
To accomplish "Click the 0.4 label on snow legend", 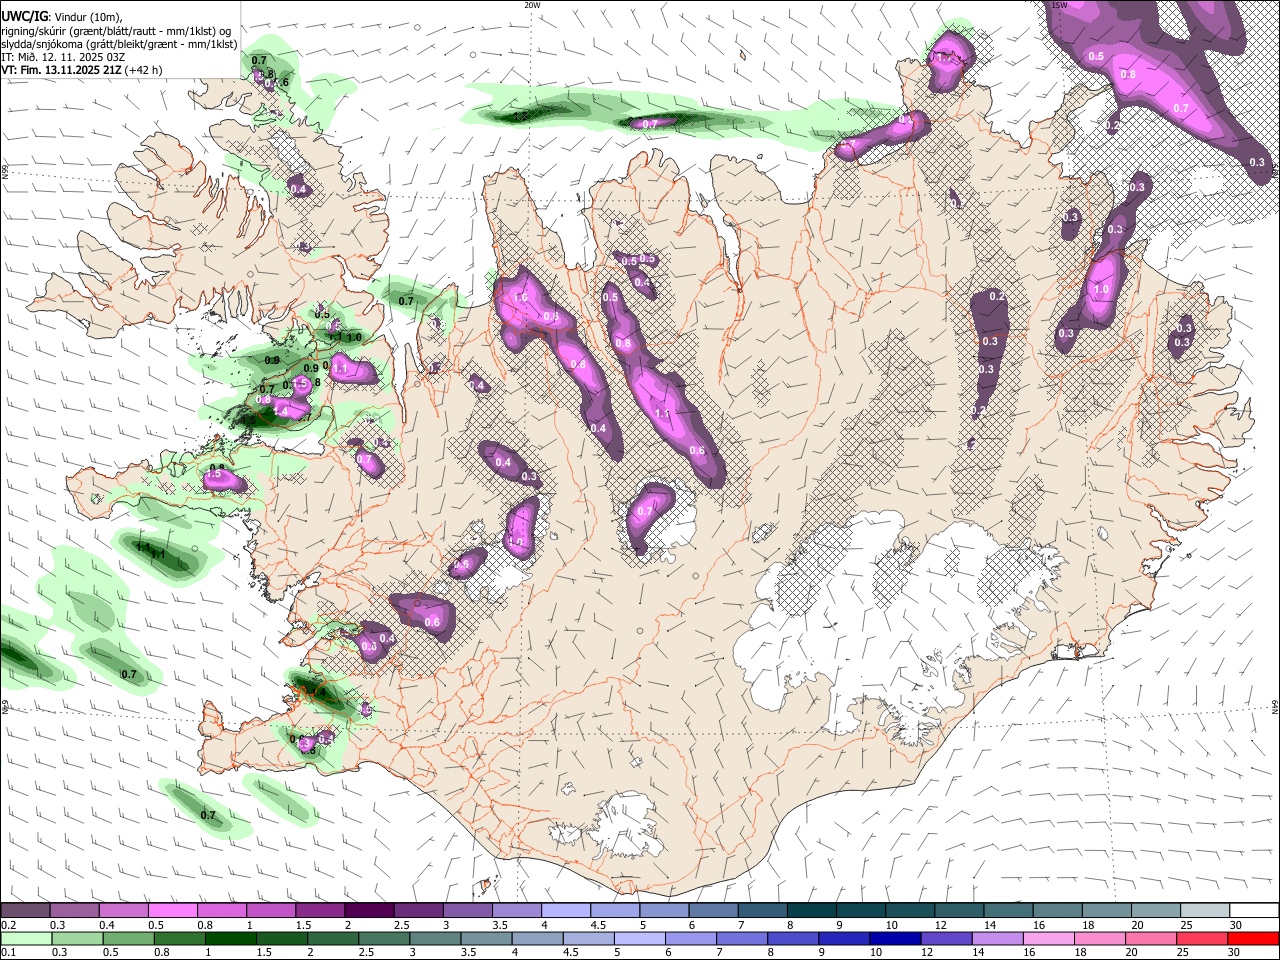I will pyautogui.click(x=106, y=925).
